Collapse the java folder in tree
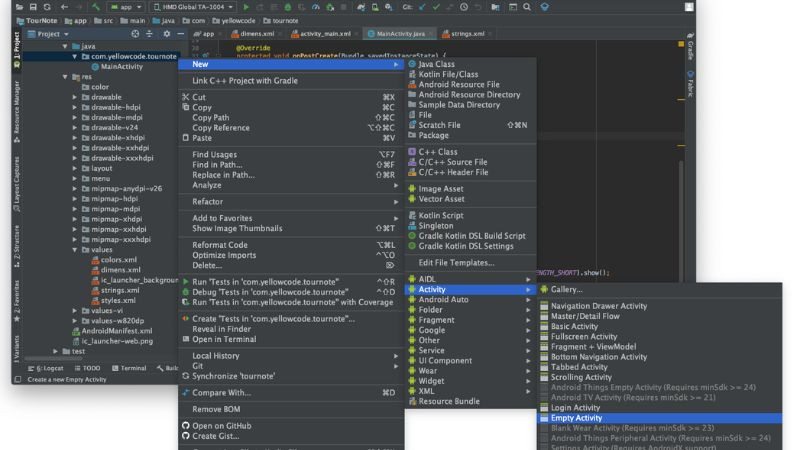Screen dimensions: 800x450 click(x=65, y=46)
